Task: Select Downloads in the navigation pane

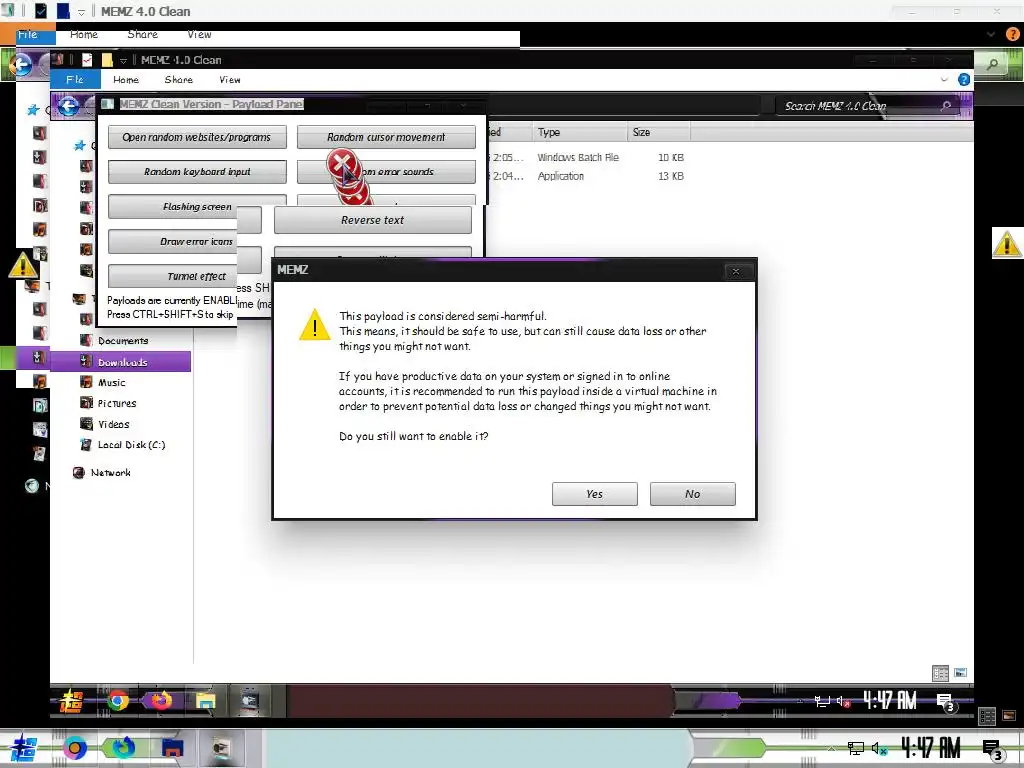Action: tap(122, 362)
